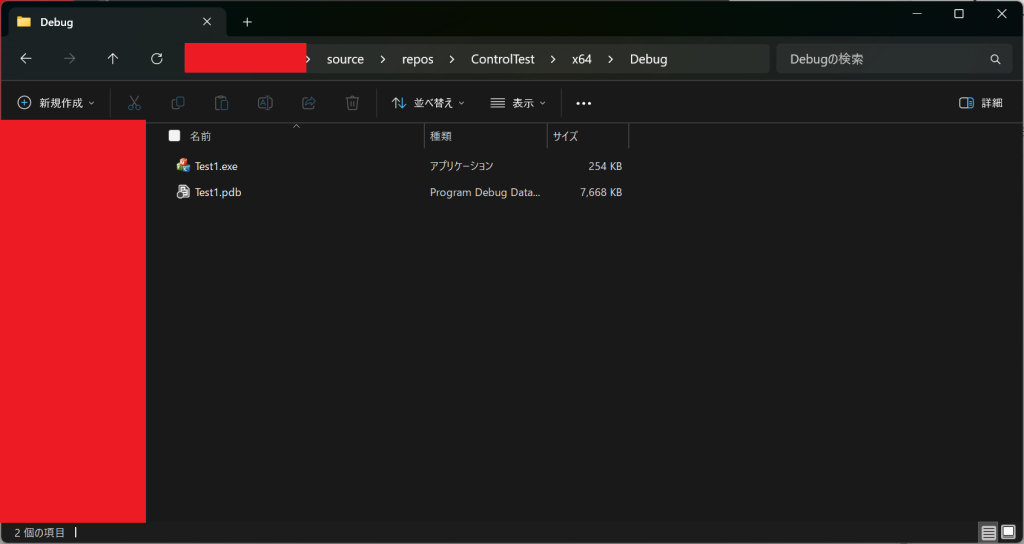Toggle the 詳細 details pane

(980, 103)
